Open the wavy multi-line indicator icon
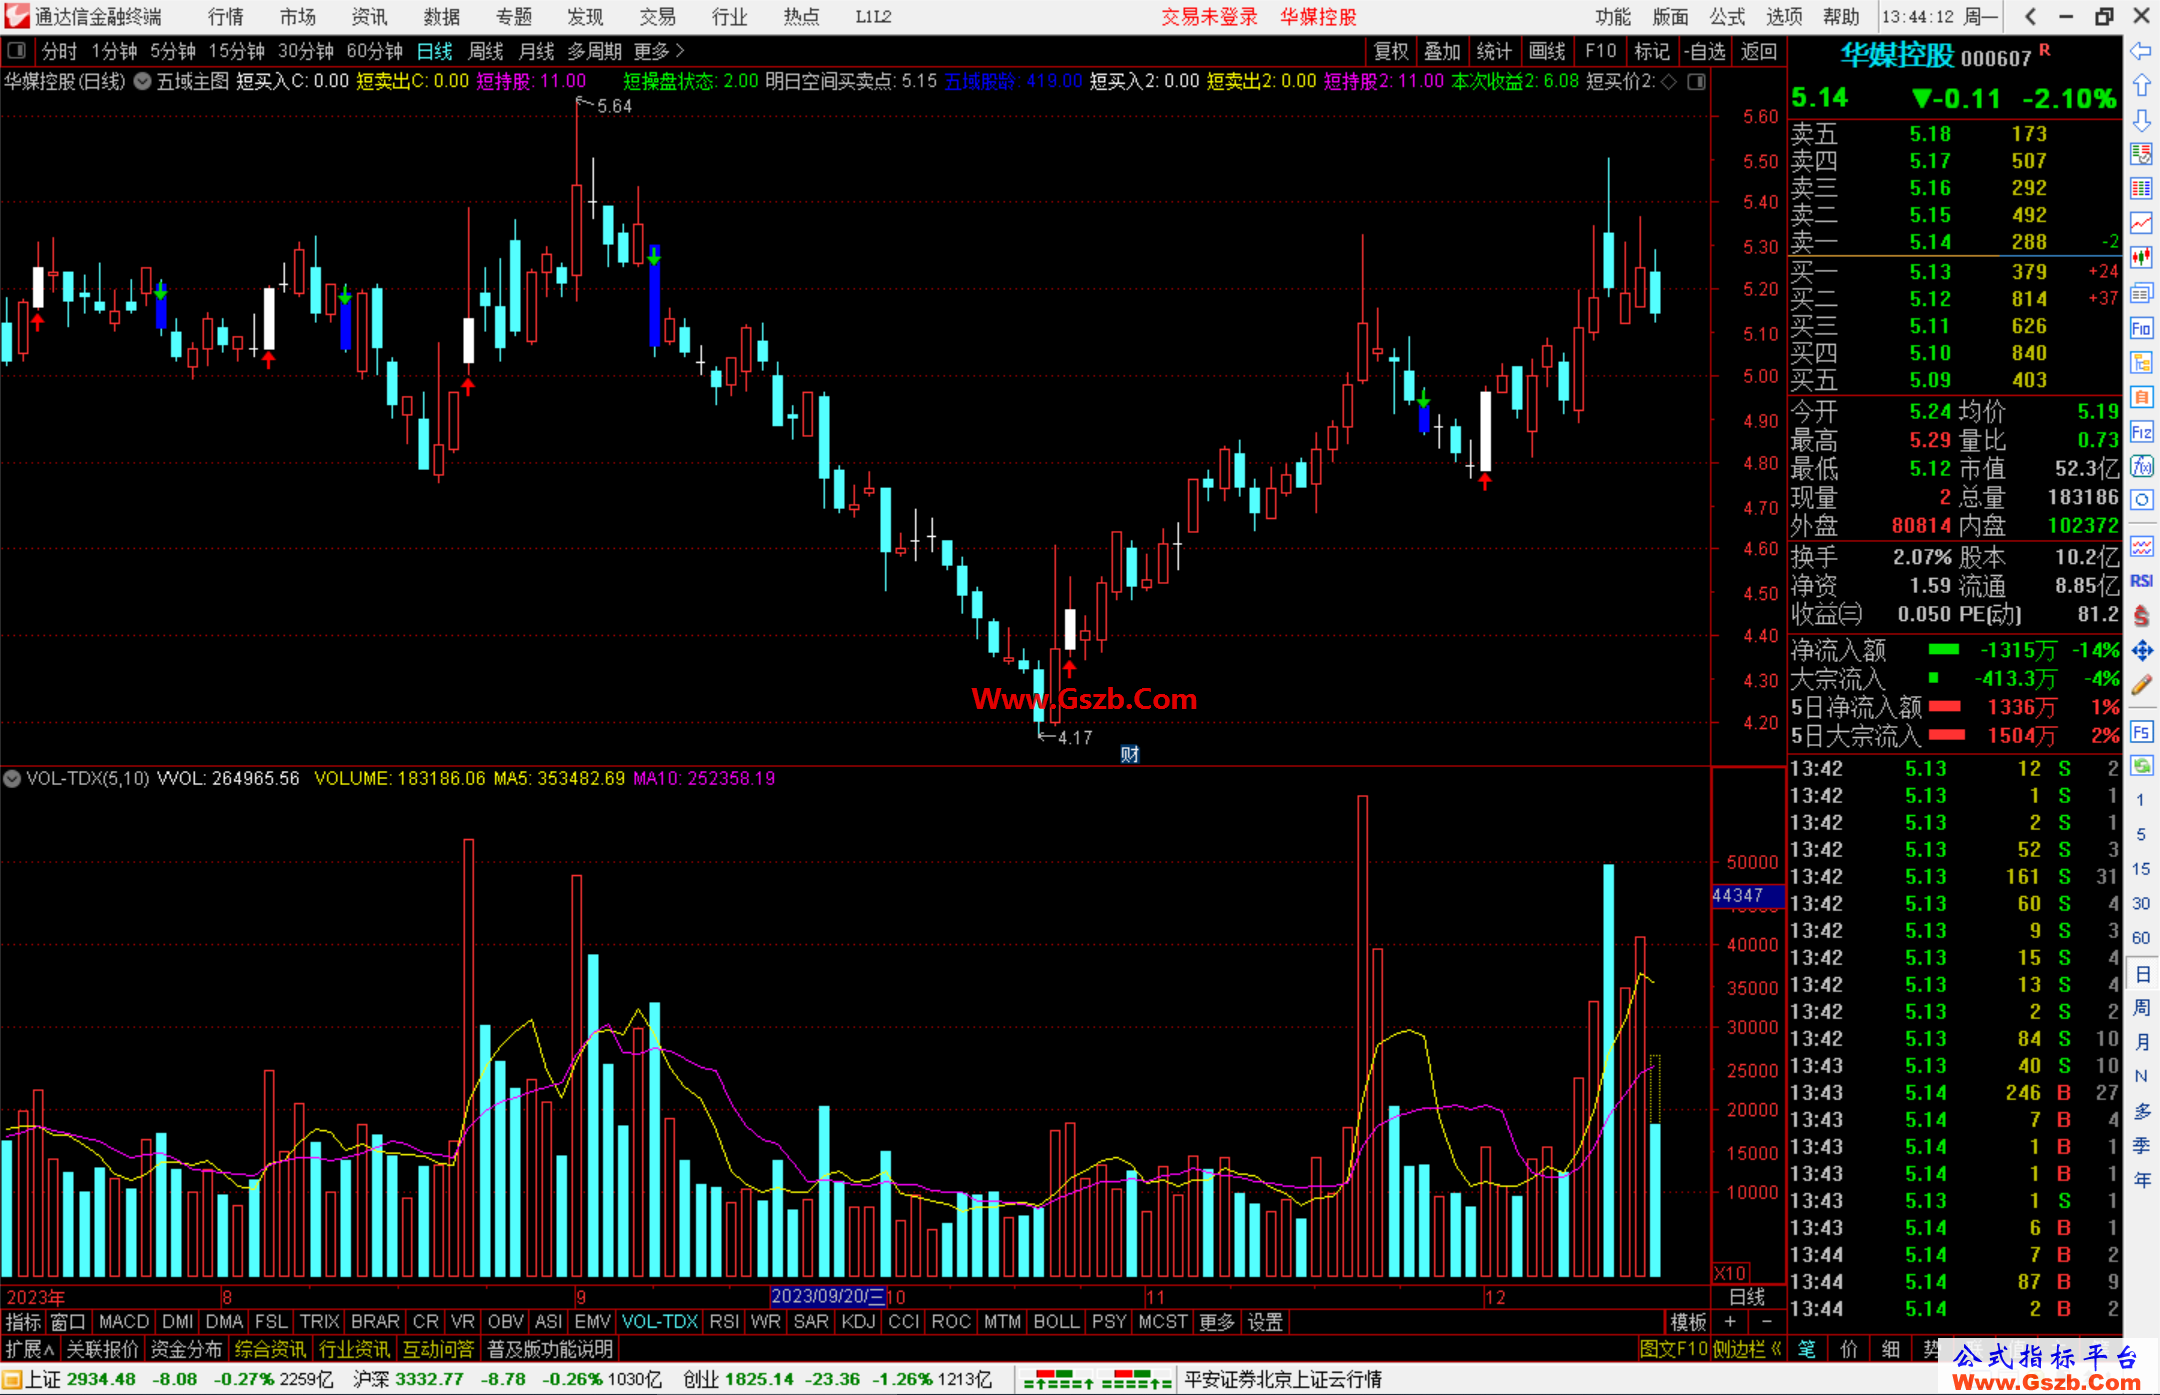The height and width of the screenshot is (1395, 2160). click(x=2141, y=546)
